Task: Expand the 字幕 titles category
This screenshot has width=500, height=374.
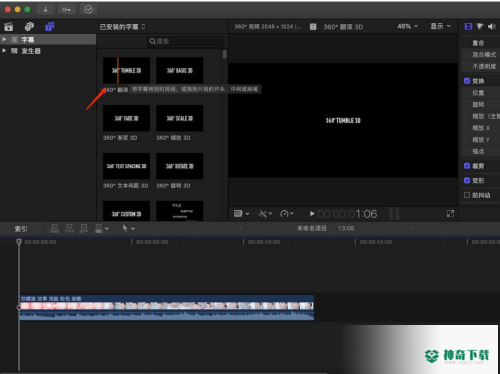Action: click(x=4, y=39)
